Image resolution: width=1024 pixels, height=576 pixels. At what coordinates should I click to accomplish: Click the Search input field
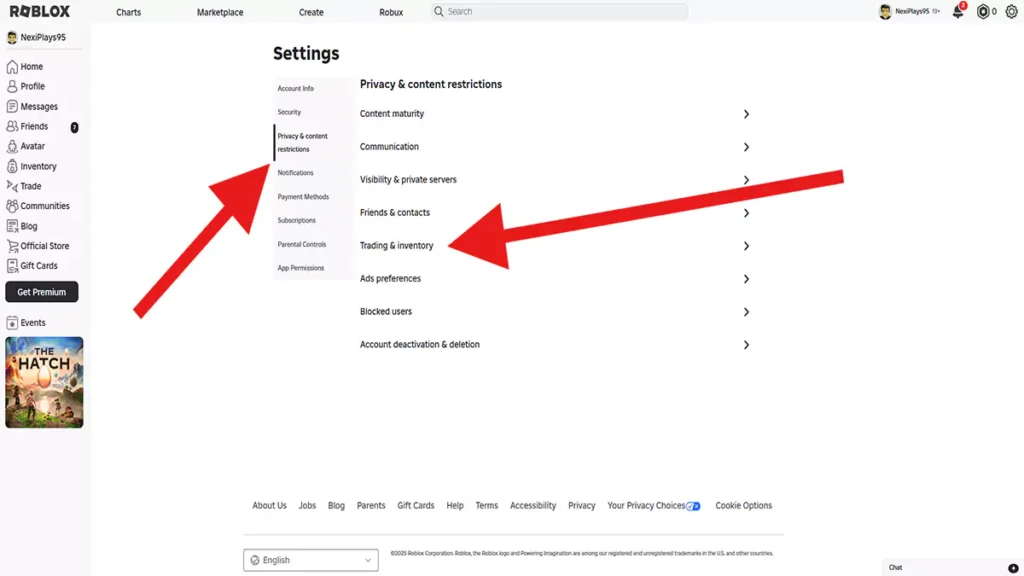tap(560, 12)
